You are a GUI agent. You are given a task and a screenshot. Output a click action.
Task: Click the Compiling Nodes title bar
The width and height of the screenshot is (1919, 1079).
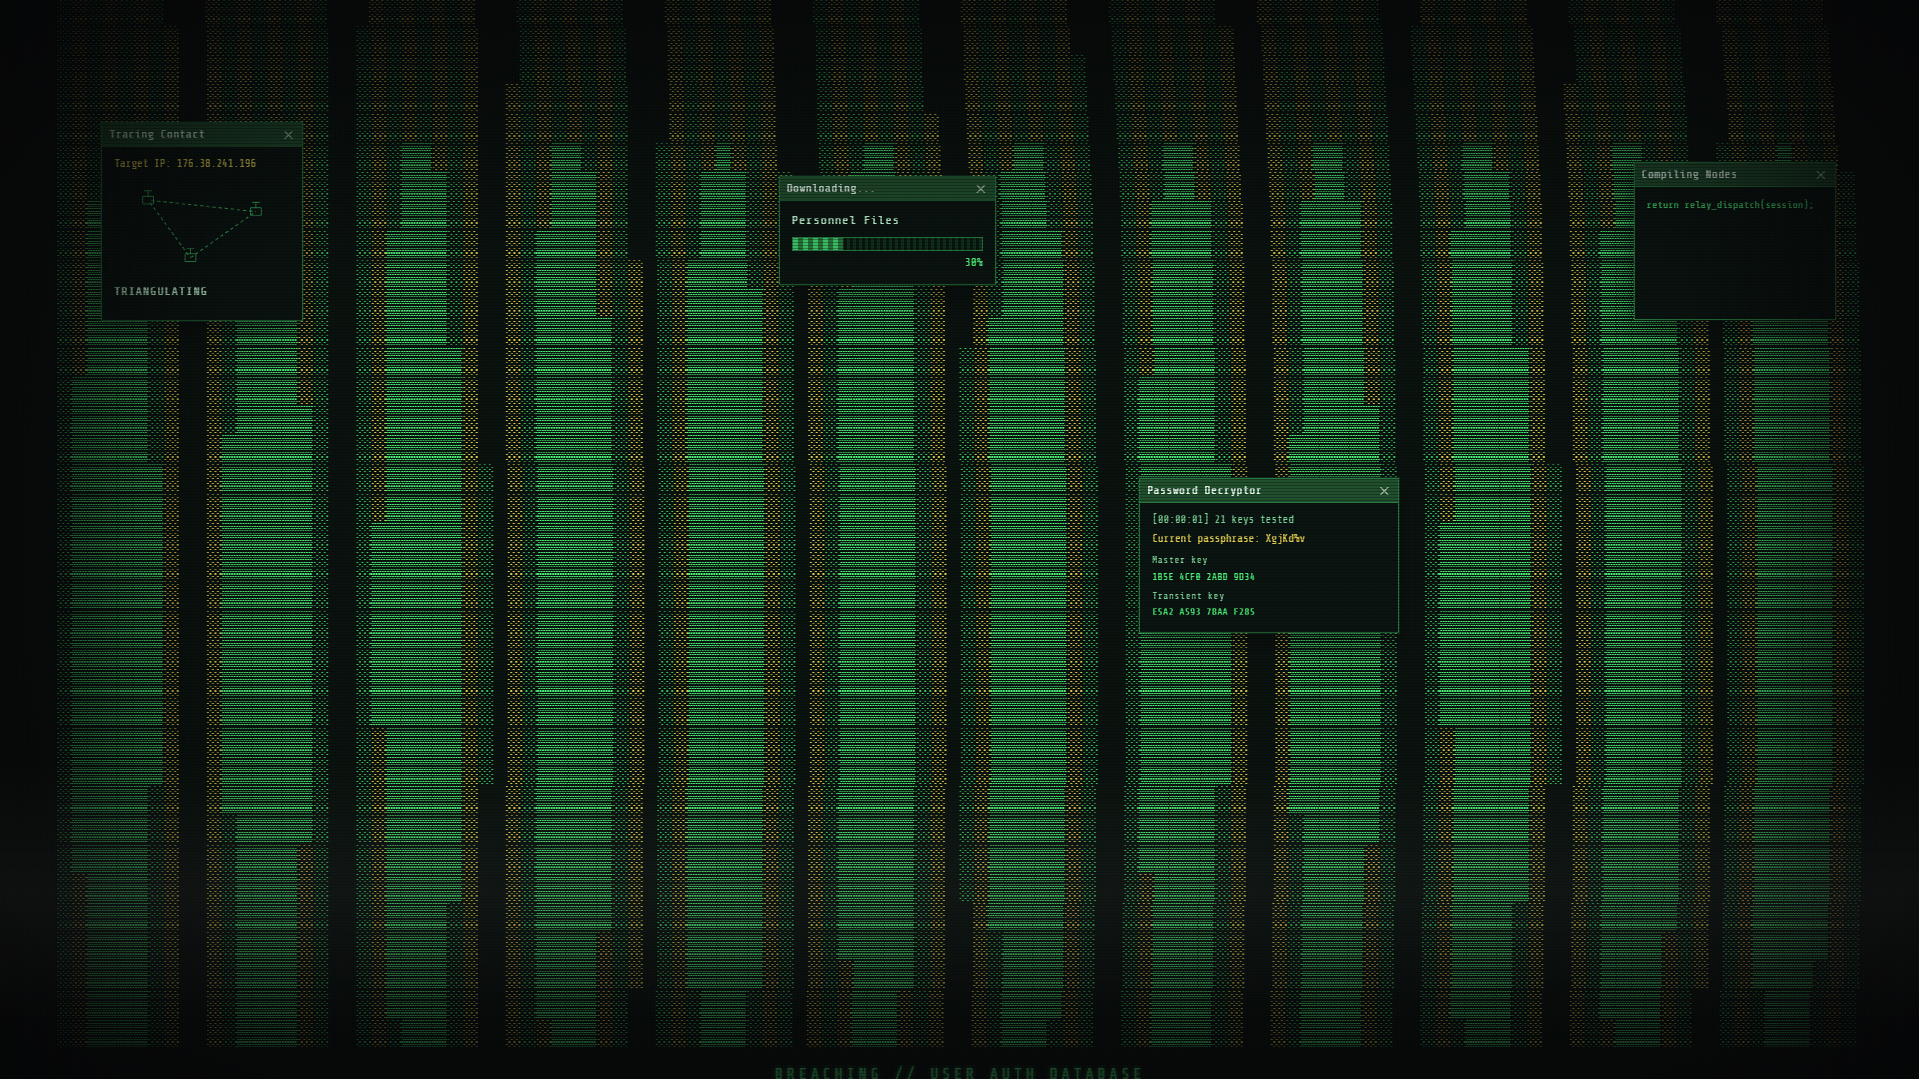1734,175
